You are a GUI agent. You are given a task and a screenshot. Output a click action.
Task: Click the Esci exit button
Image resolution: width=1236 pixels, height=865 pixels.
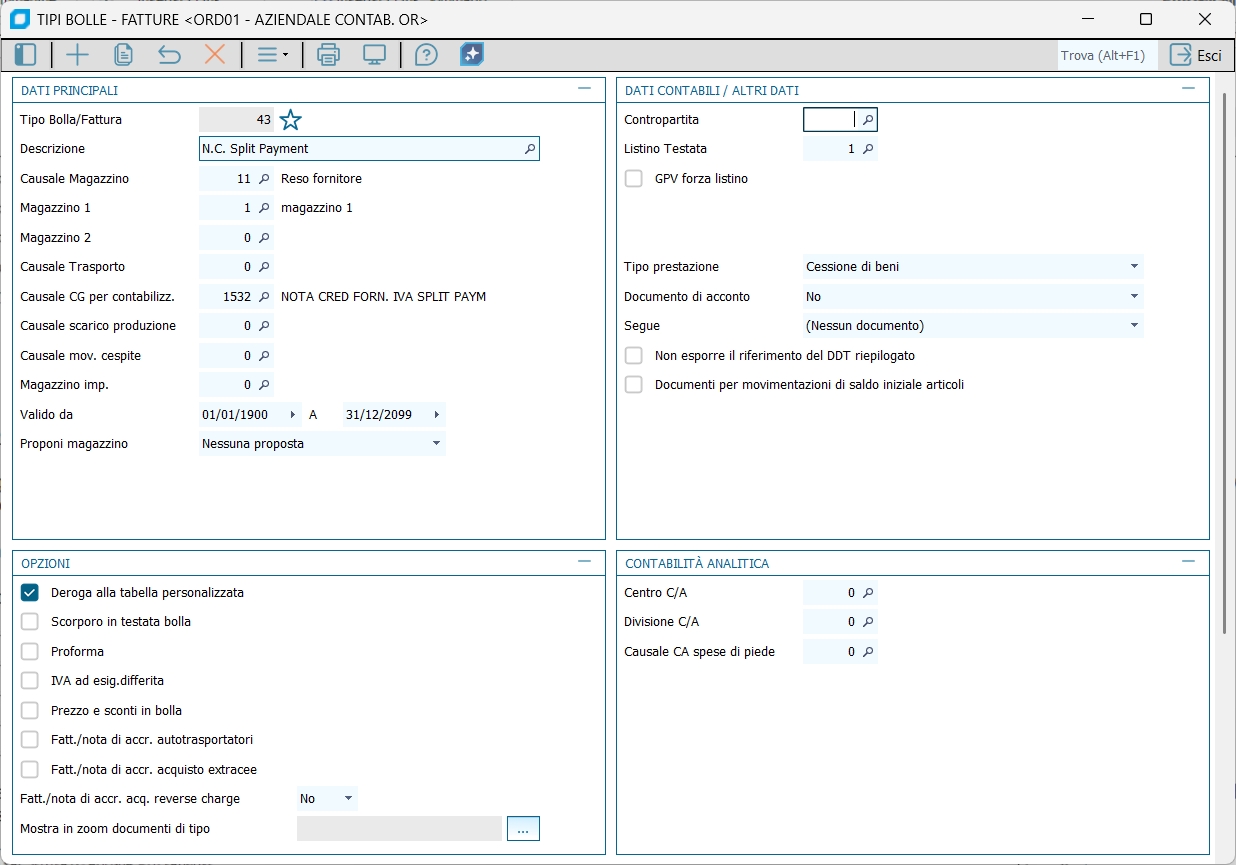pyautogui.click(x=1196, y=55)
